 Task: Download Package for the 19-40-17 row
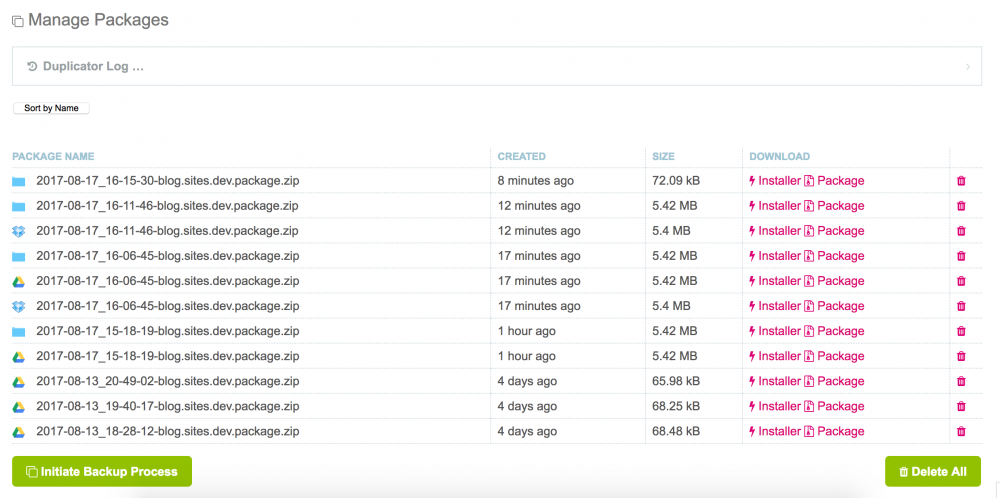click(x=834, y=406)
